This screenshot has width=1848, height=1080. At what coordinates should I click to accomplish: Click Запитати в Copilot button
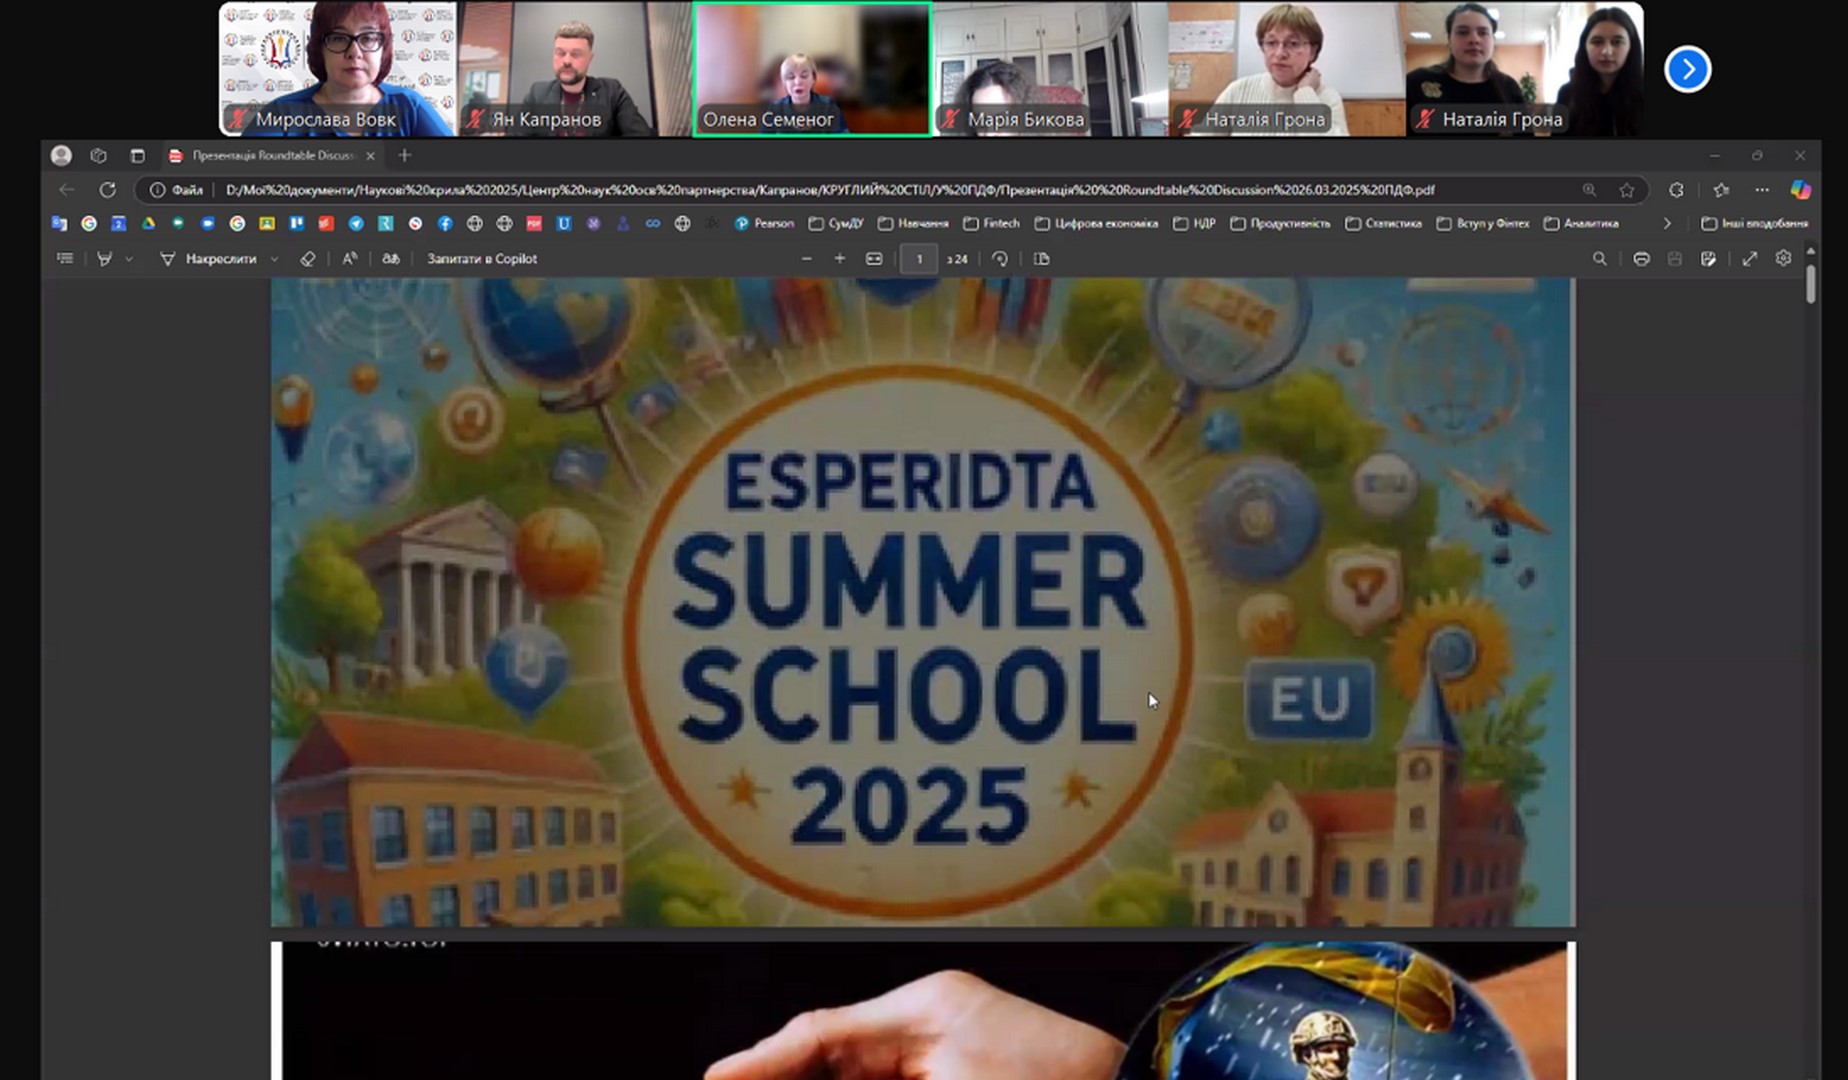(482, 259)
